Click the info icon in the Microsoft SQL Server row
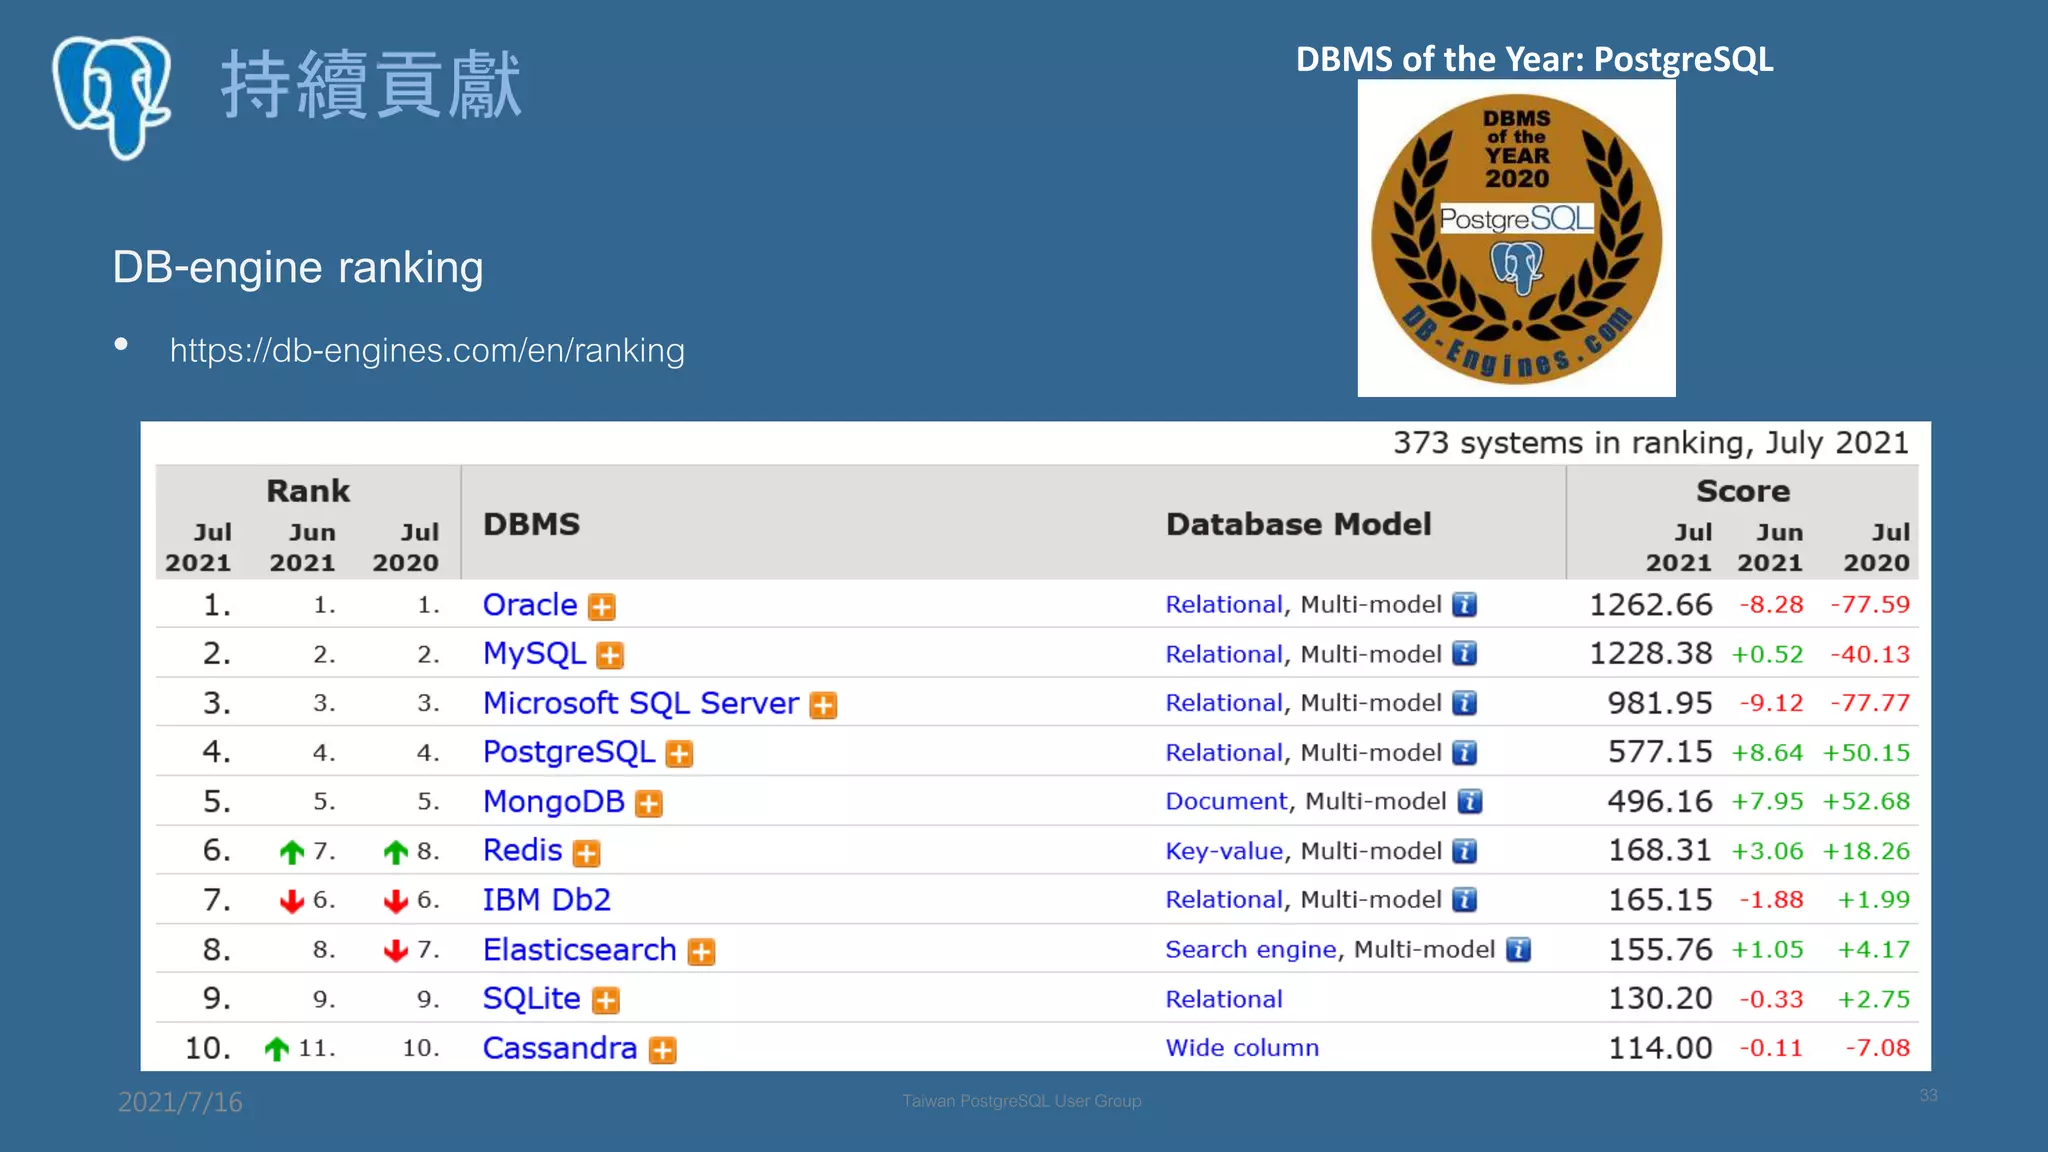2048x1152 pixels. click(x=1464, y=703)
